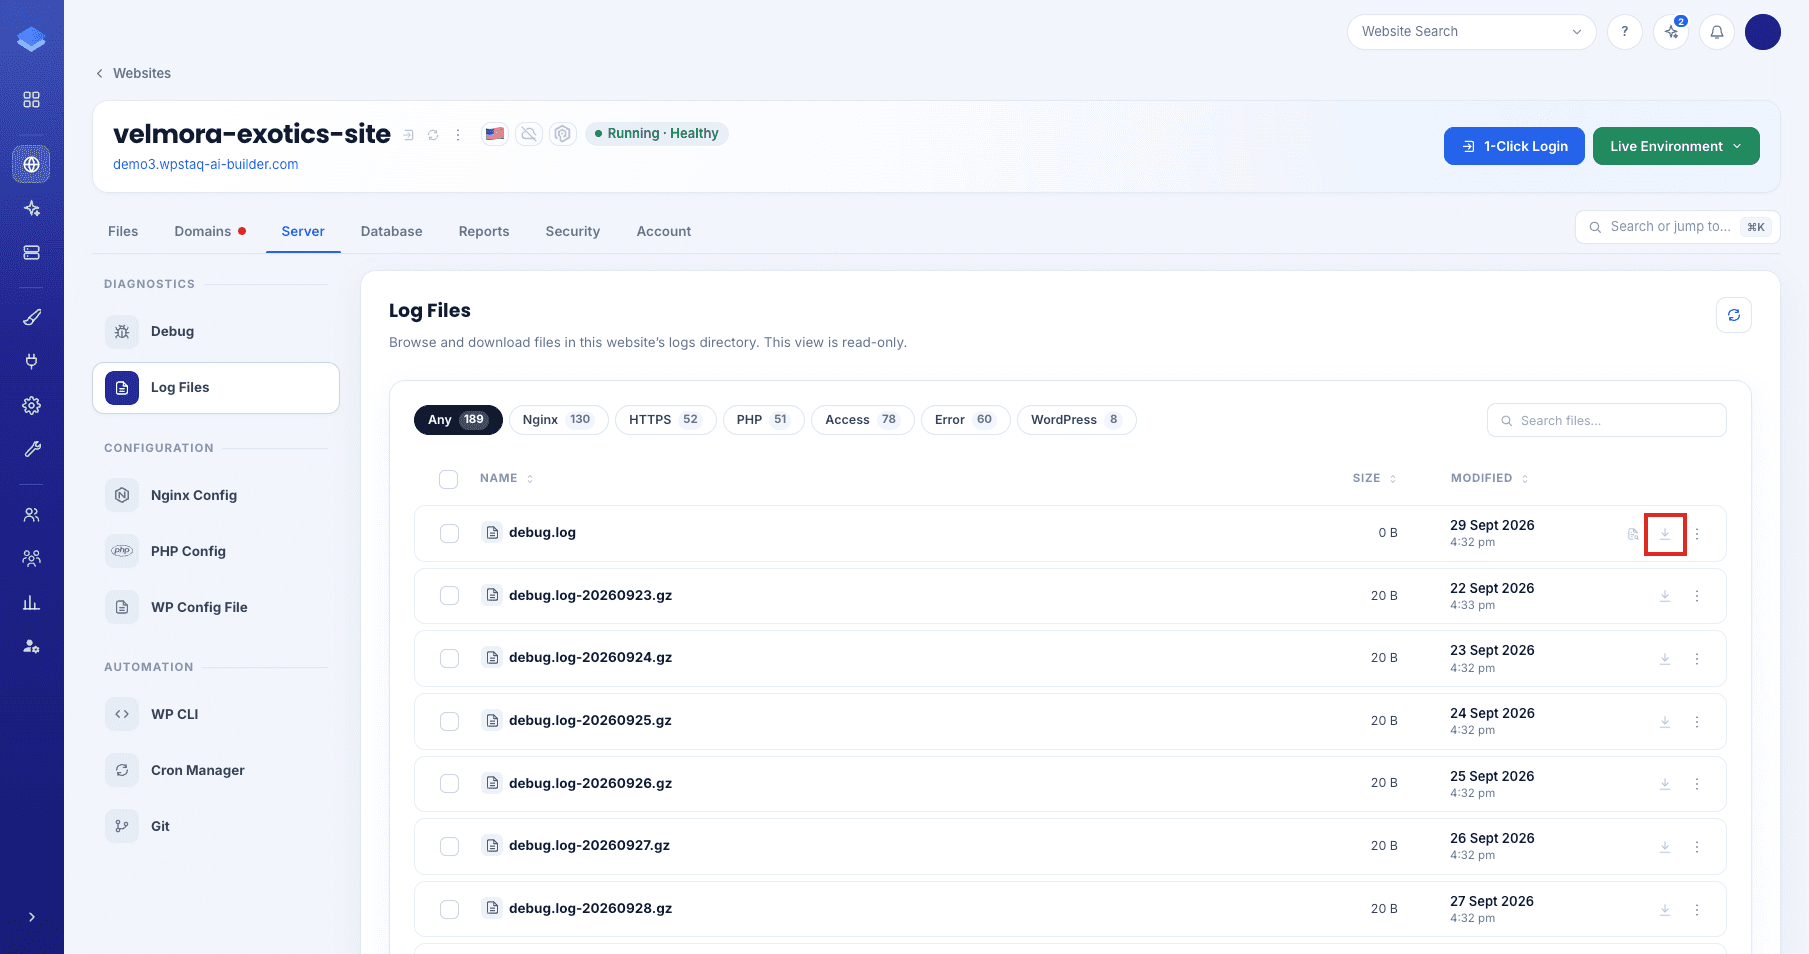The width and height of the screenshot is (1809, 954).
Task: Focus the Search or jump to field
Action: click(1677, 227)
